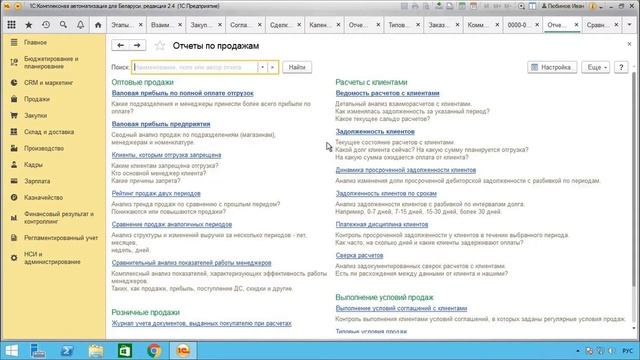Open the Favorites star in top panel

(29, 25)
